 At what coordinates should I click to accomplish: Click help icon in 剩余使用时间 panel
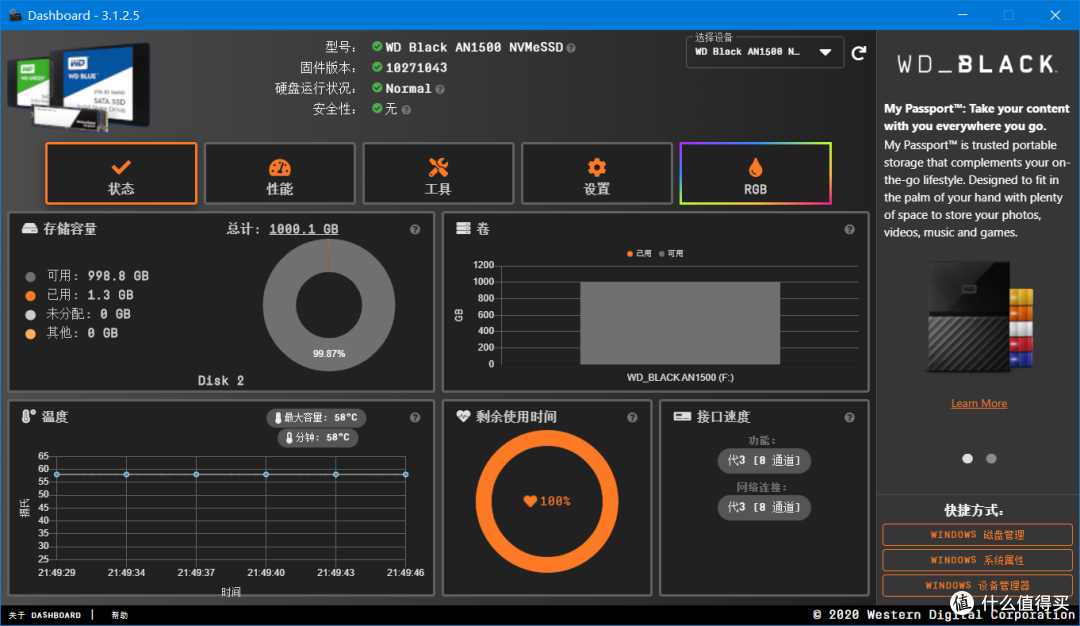coord(632,417)
